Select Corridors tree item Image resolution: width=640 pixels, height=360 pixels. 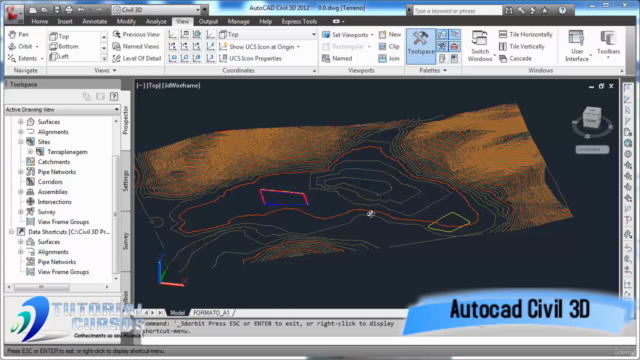(50, 182)
